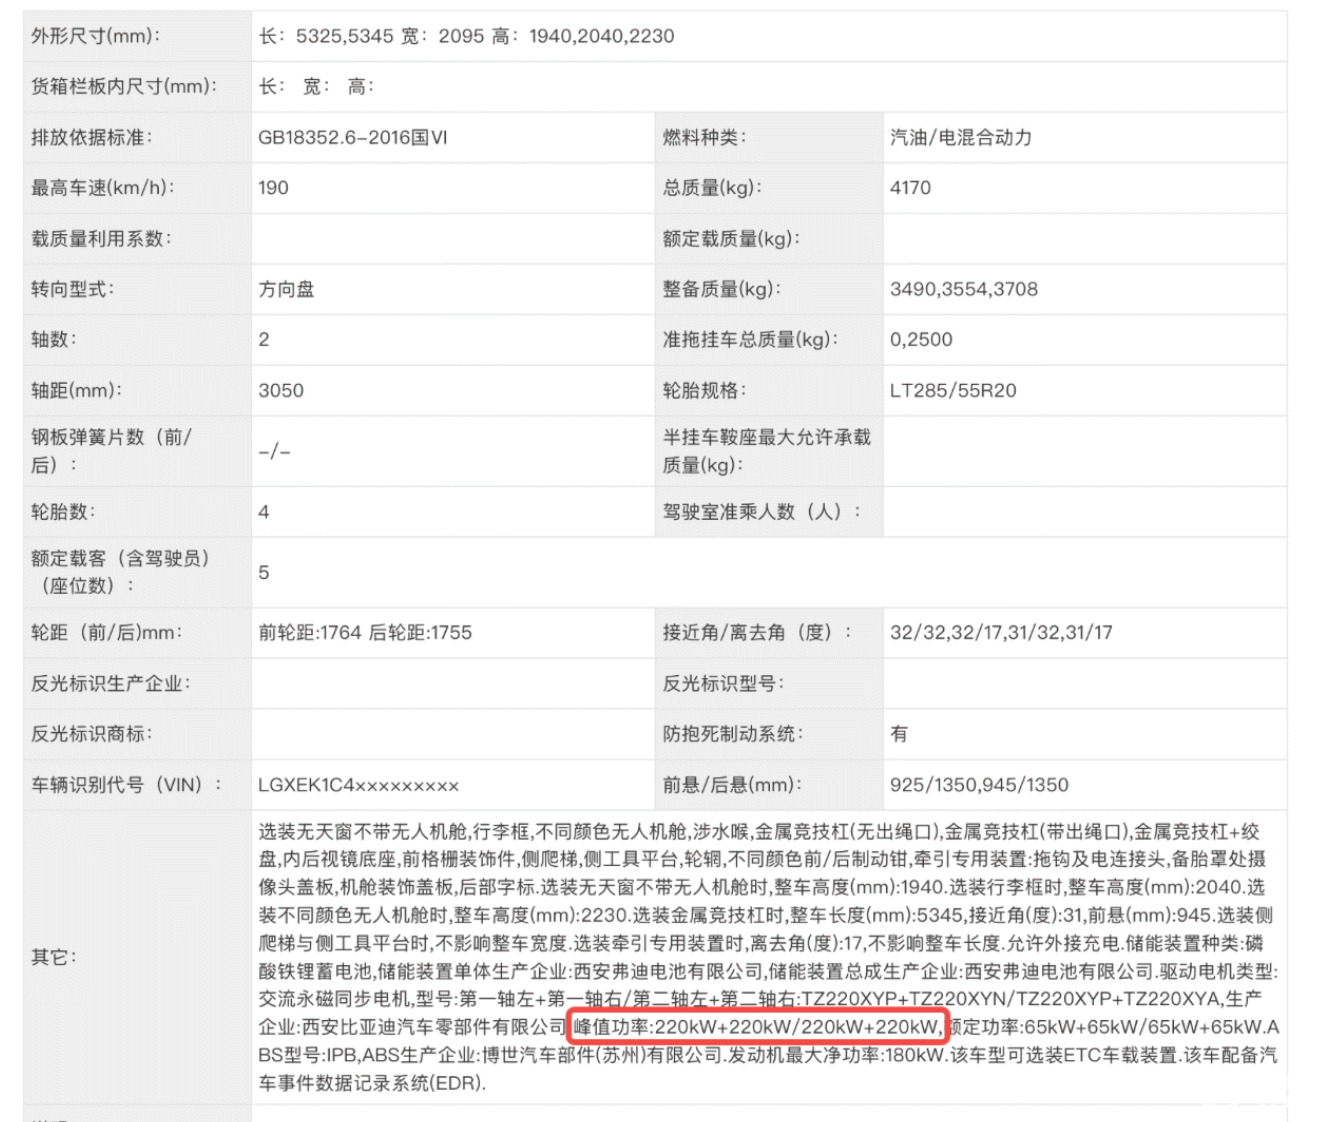Click the 轮距（前/后）mm label

(x=106, y=632)
